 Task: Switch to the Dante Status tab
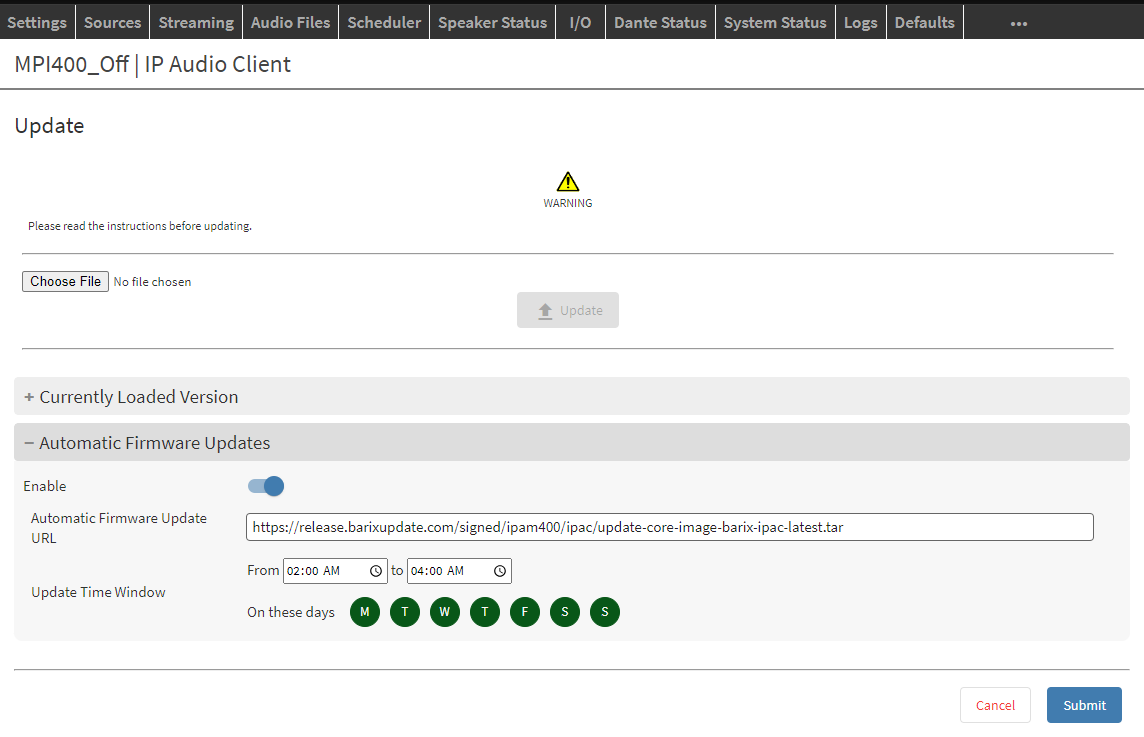[x=660, y=22]
